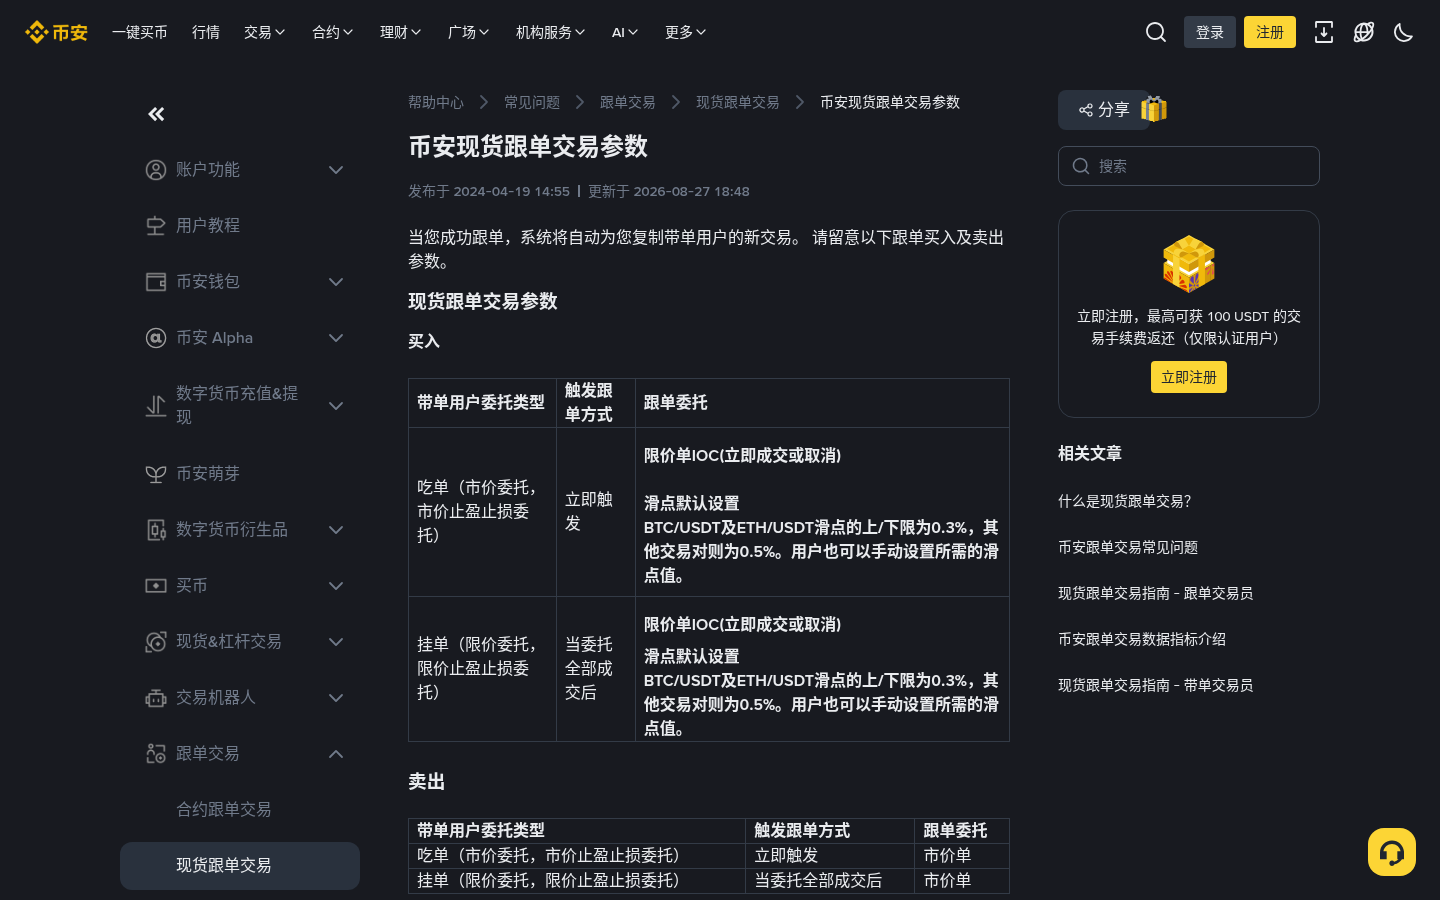Viewport: 1440px width, 900px height.
Task: Click the 交易机器人 robot icon
Action: pos(156,698)
